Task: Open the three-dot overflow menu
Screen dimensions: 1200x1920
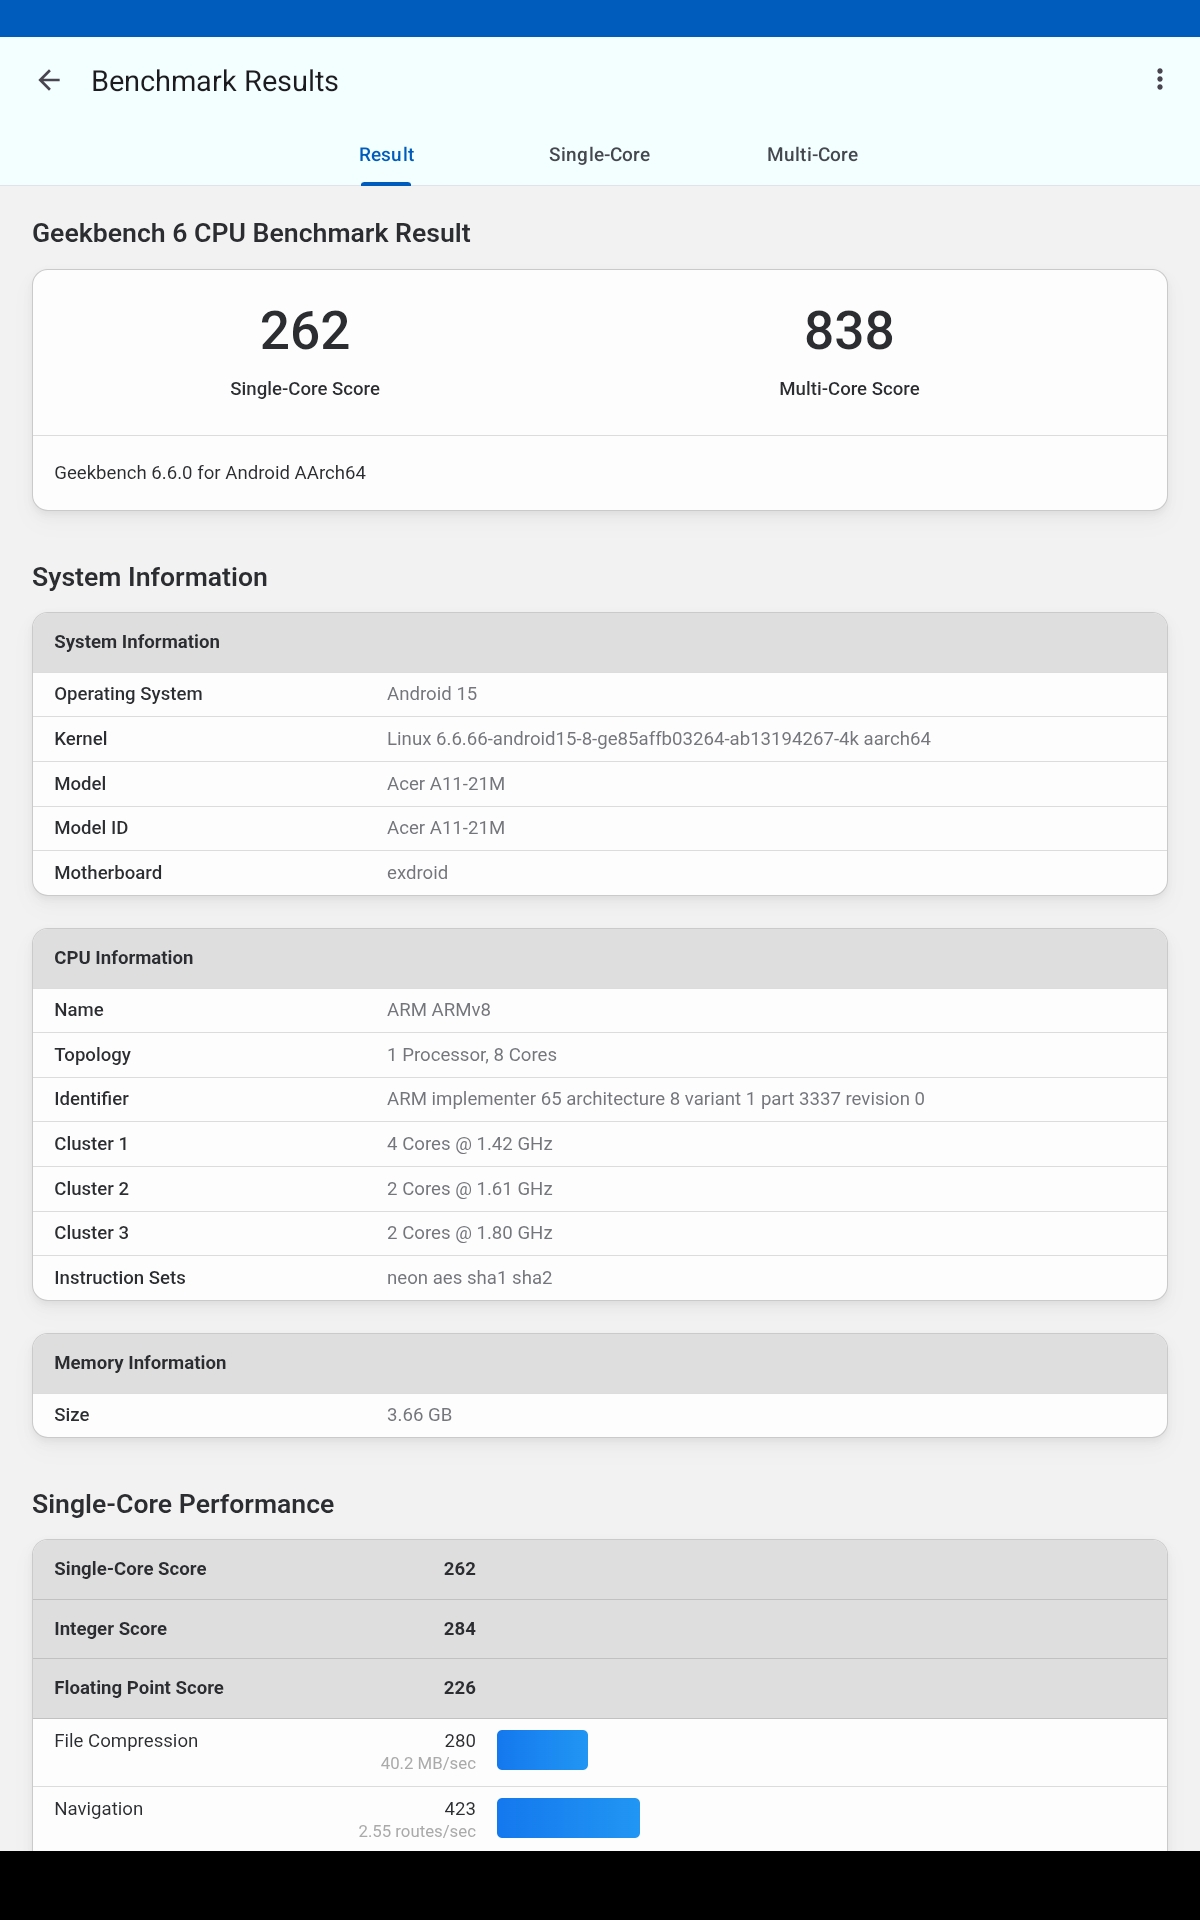Action: (x=1159, y=80)
